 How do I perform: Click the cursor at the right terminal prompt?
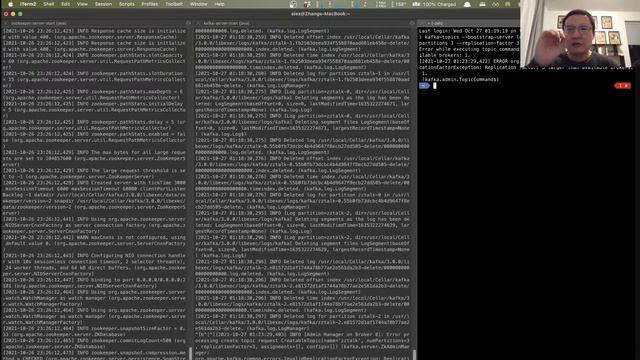click(435, 86)
